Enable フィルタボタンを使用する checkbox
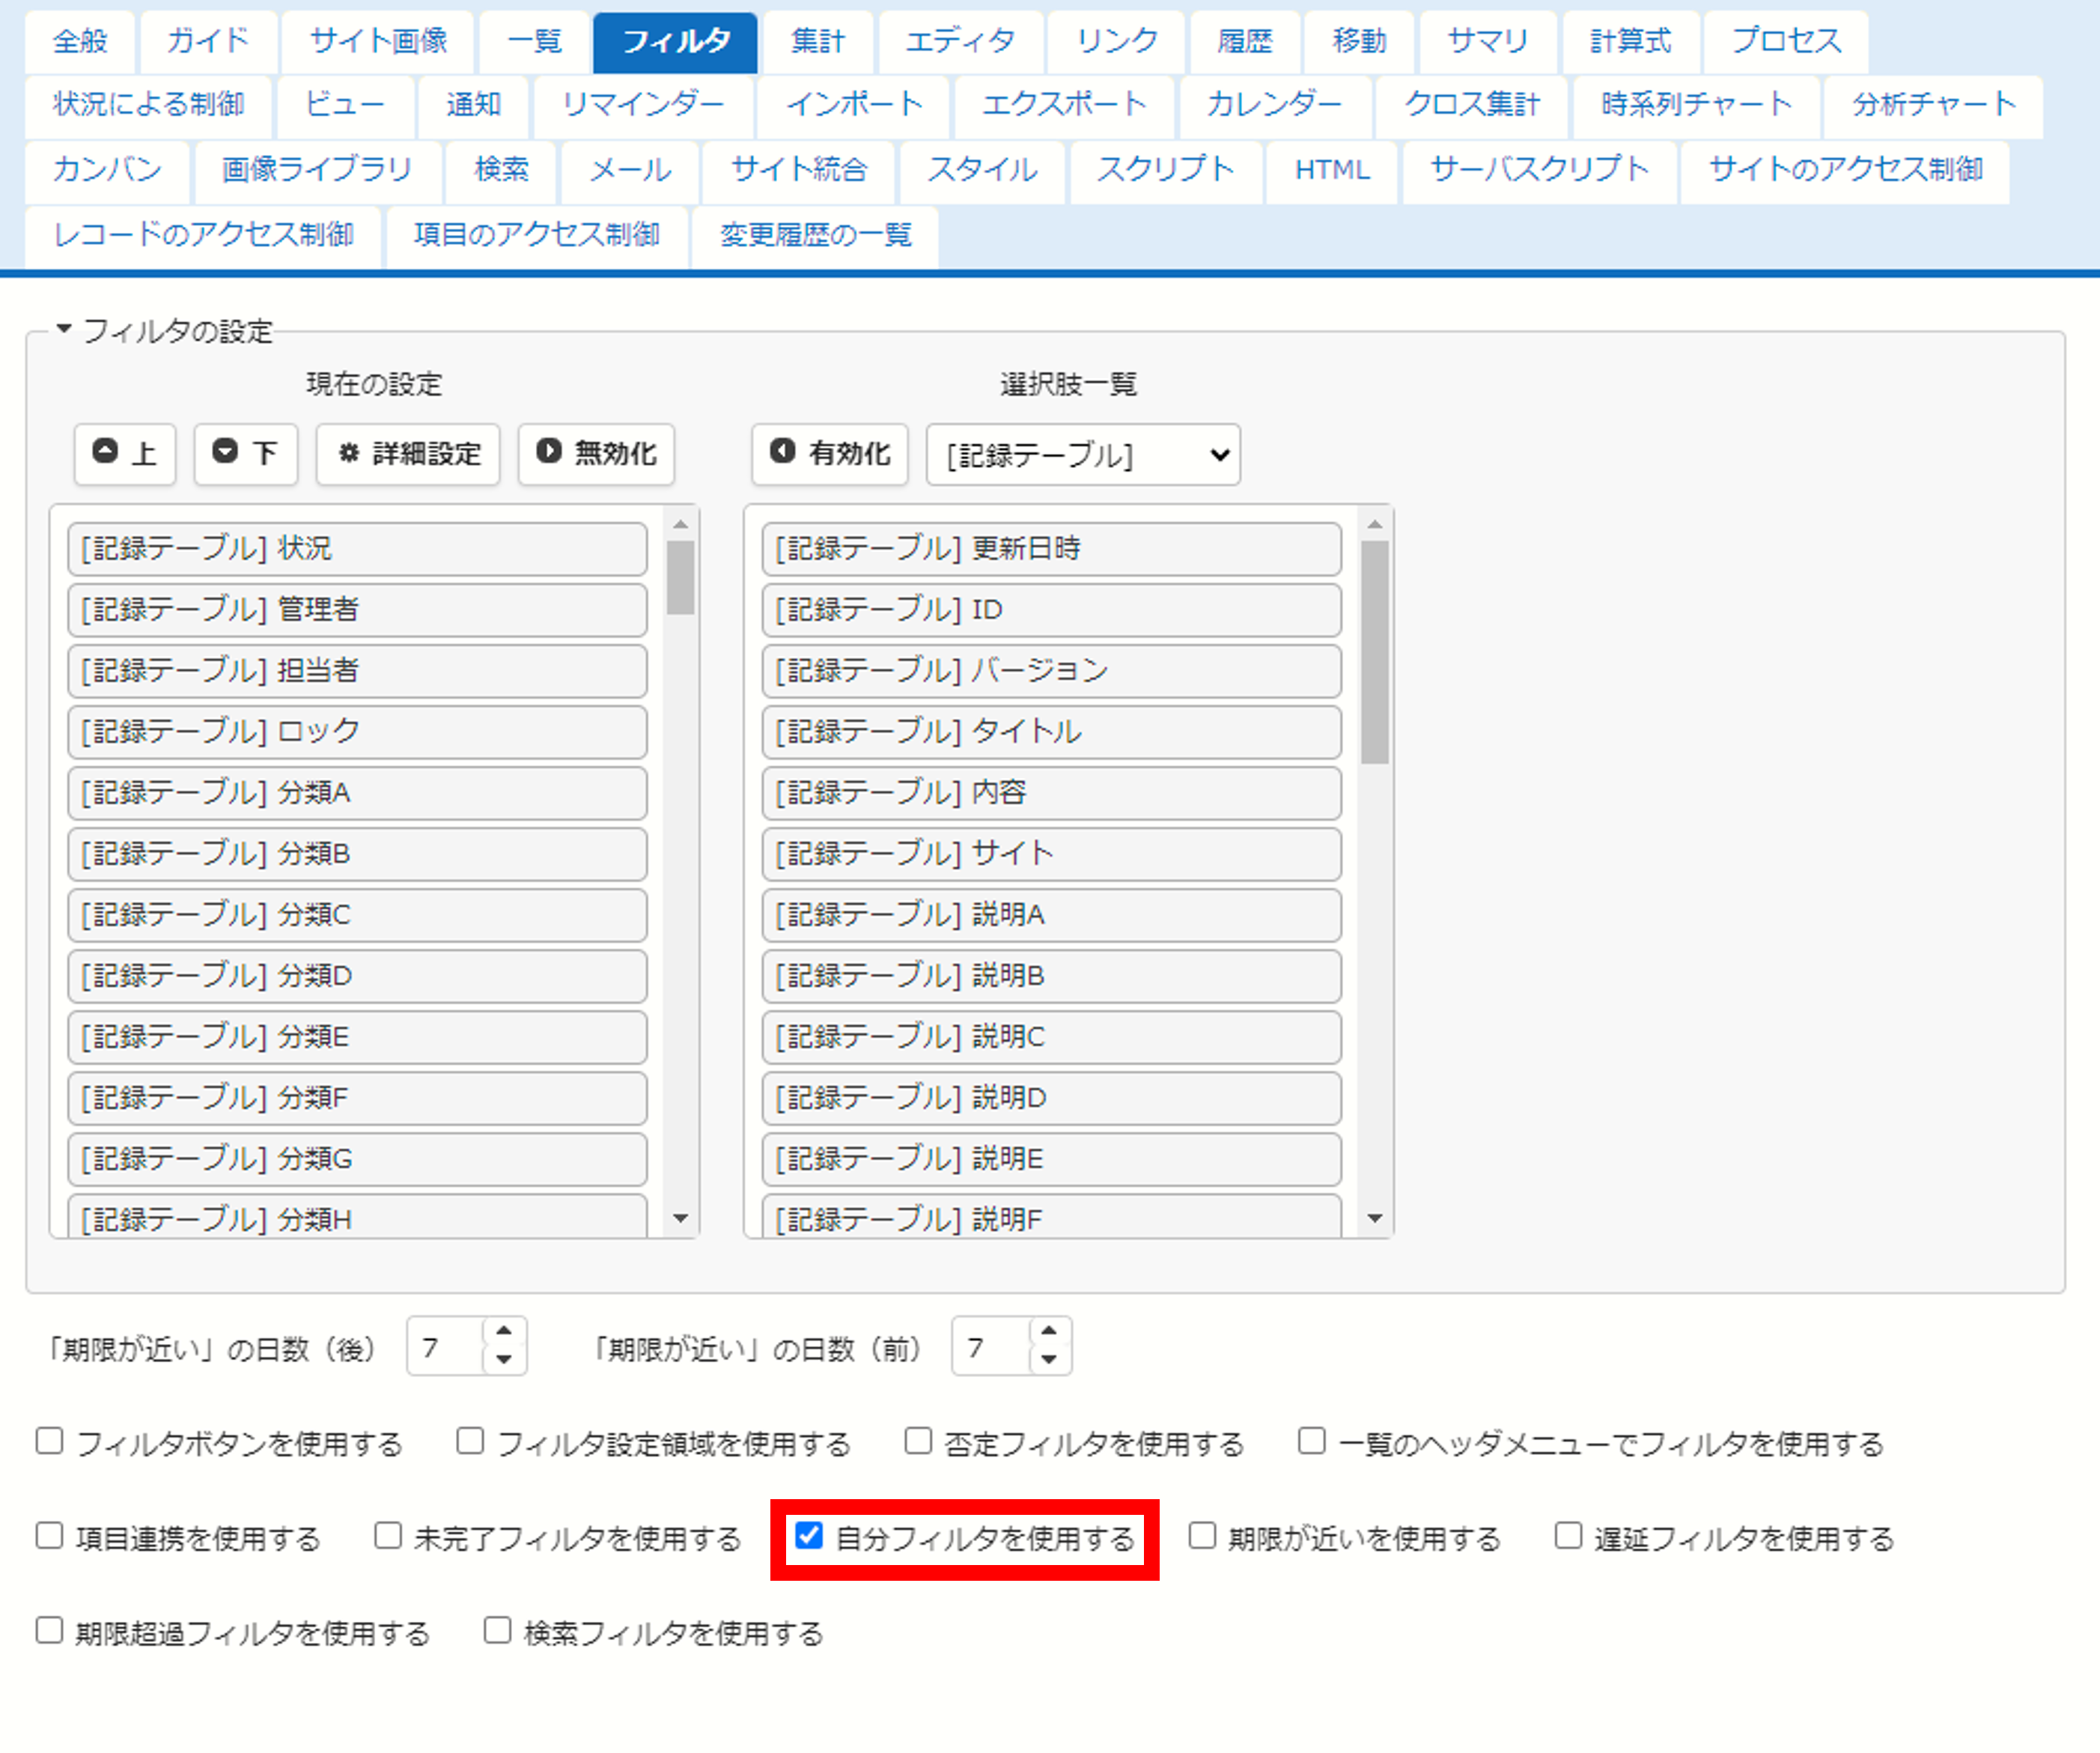Screen dimensions: 2100x1753 pyautogui.click(x=49, y=1441)
